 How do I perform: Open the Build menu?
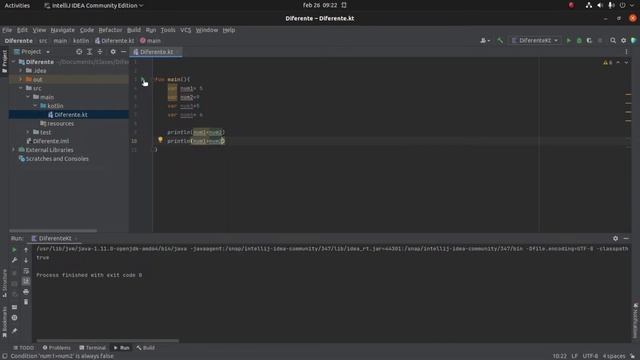tap(134, 30)
